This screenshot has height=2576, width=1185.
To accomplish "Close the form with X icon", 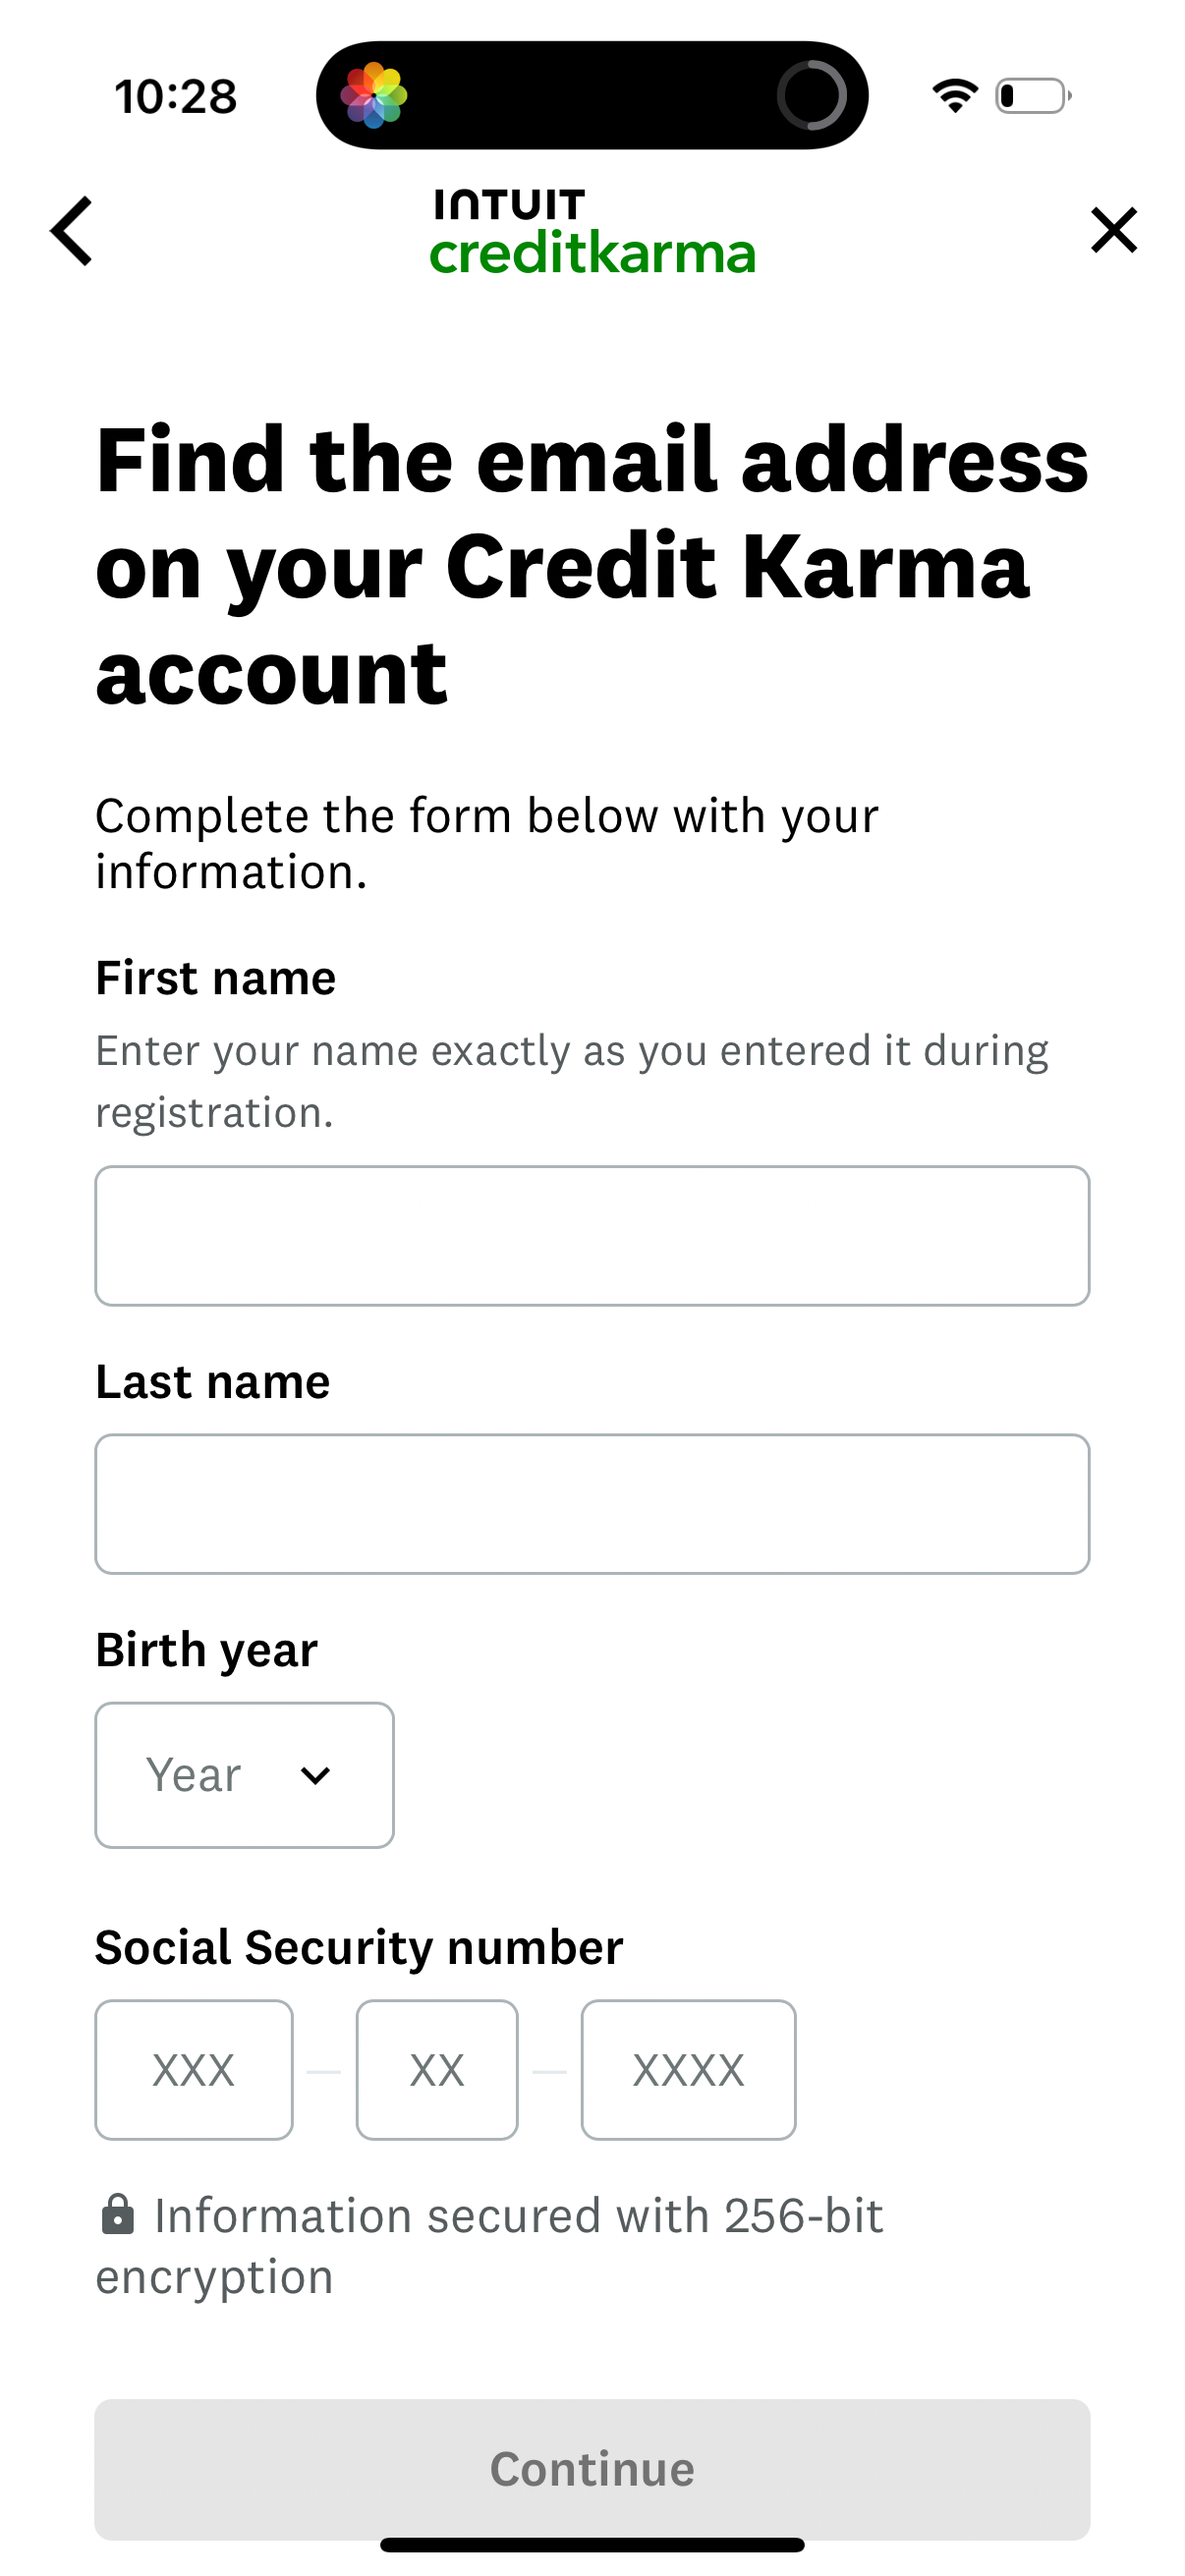I will [x=1113, y=231].
